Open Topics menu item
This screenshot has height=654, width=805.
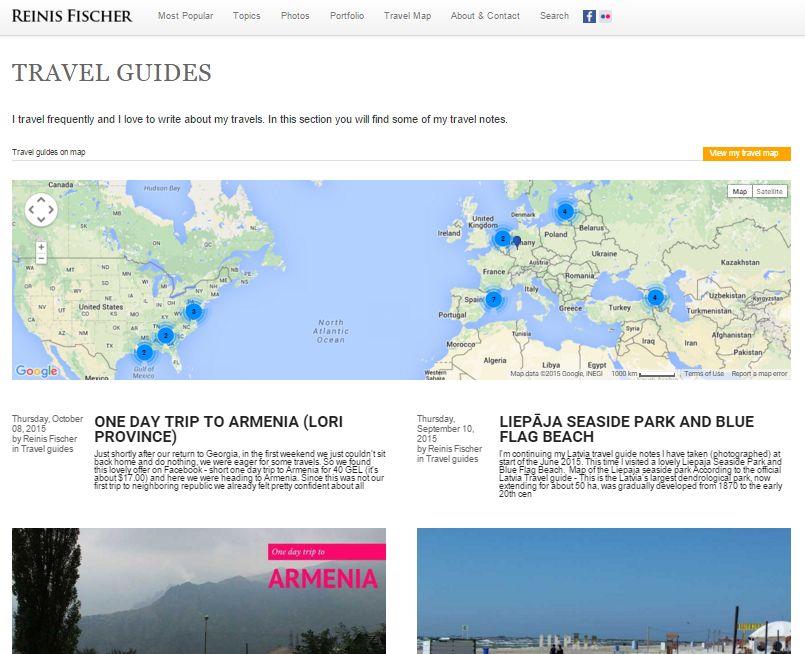pos(246,16)
